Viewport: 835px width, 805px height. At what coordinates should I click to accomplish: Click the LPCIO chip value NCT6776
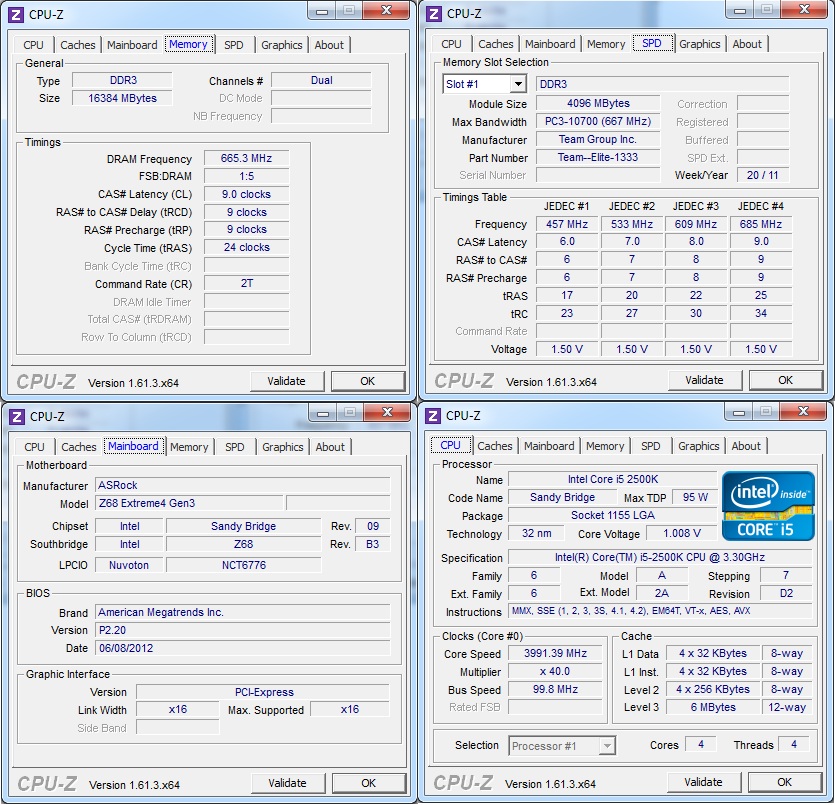pyautogui.click(x=244, y=565)
